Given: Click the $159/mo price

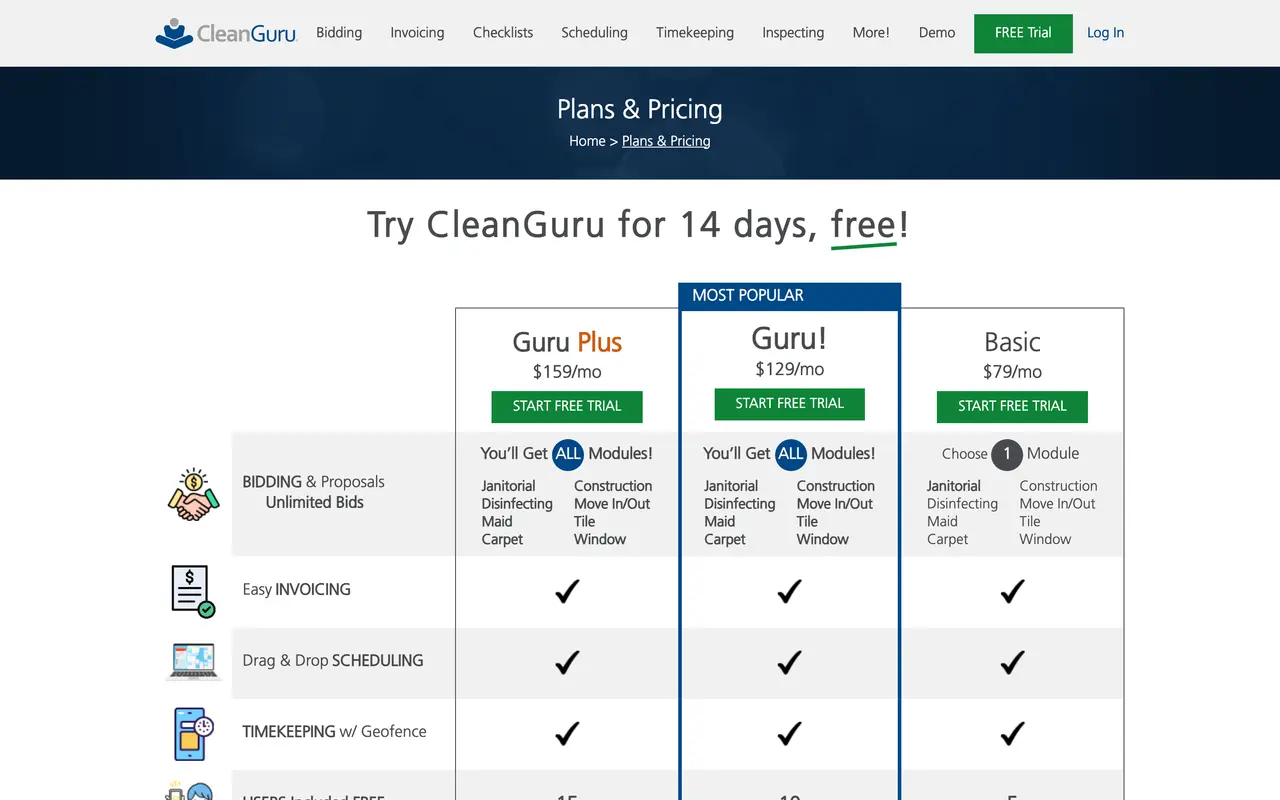Looking at the screenshot, I should coord(567,372).
